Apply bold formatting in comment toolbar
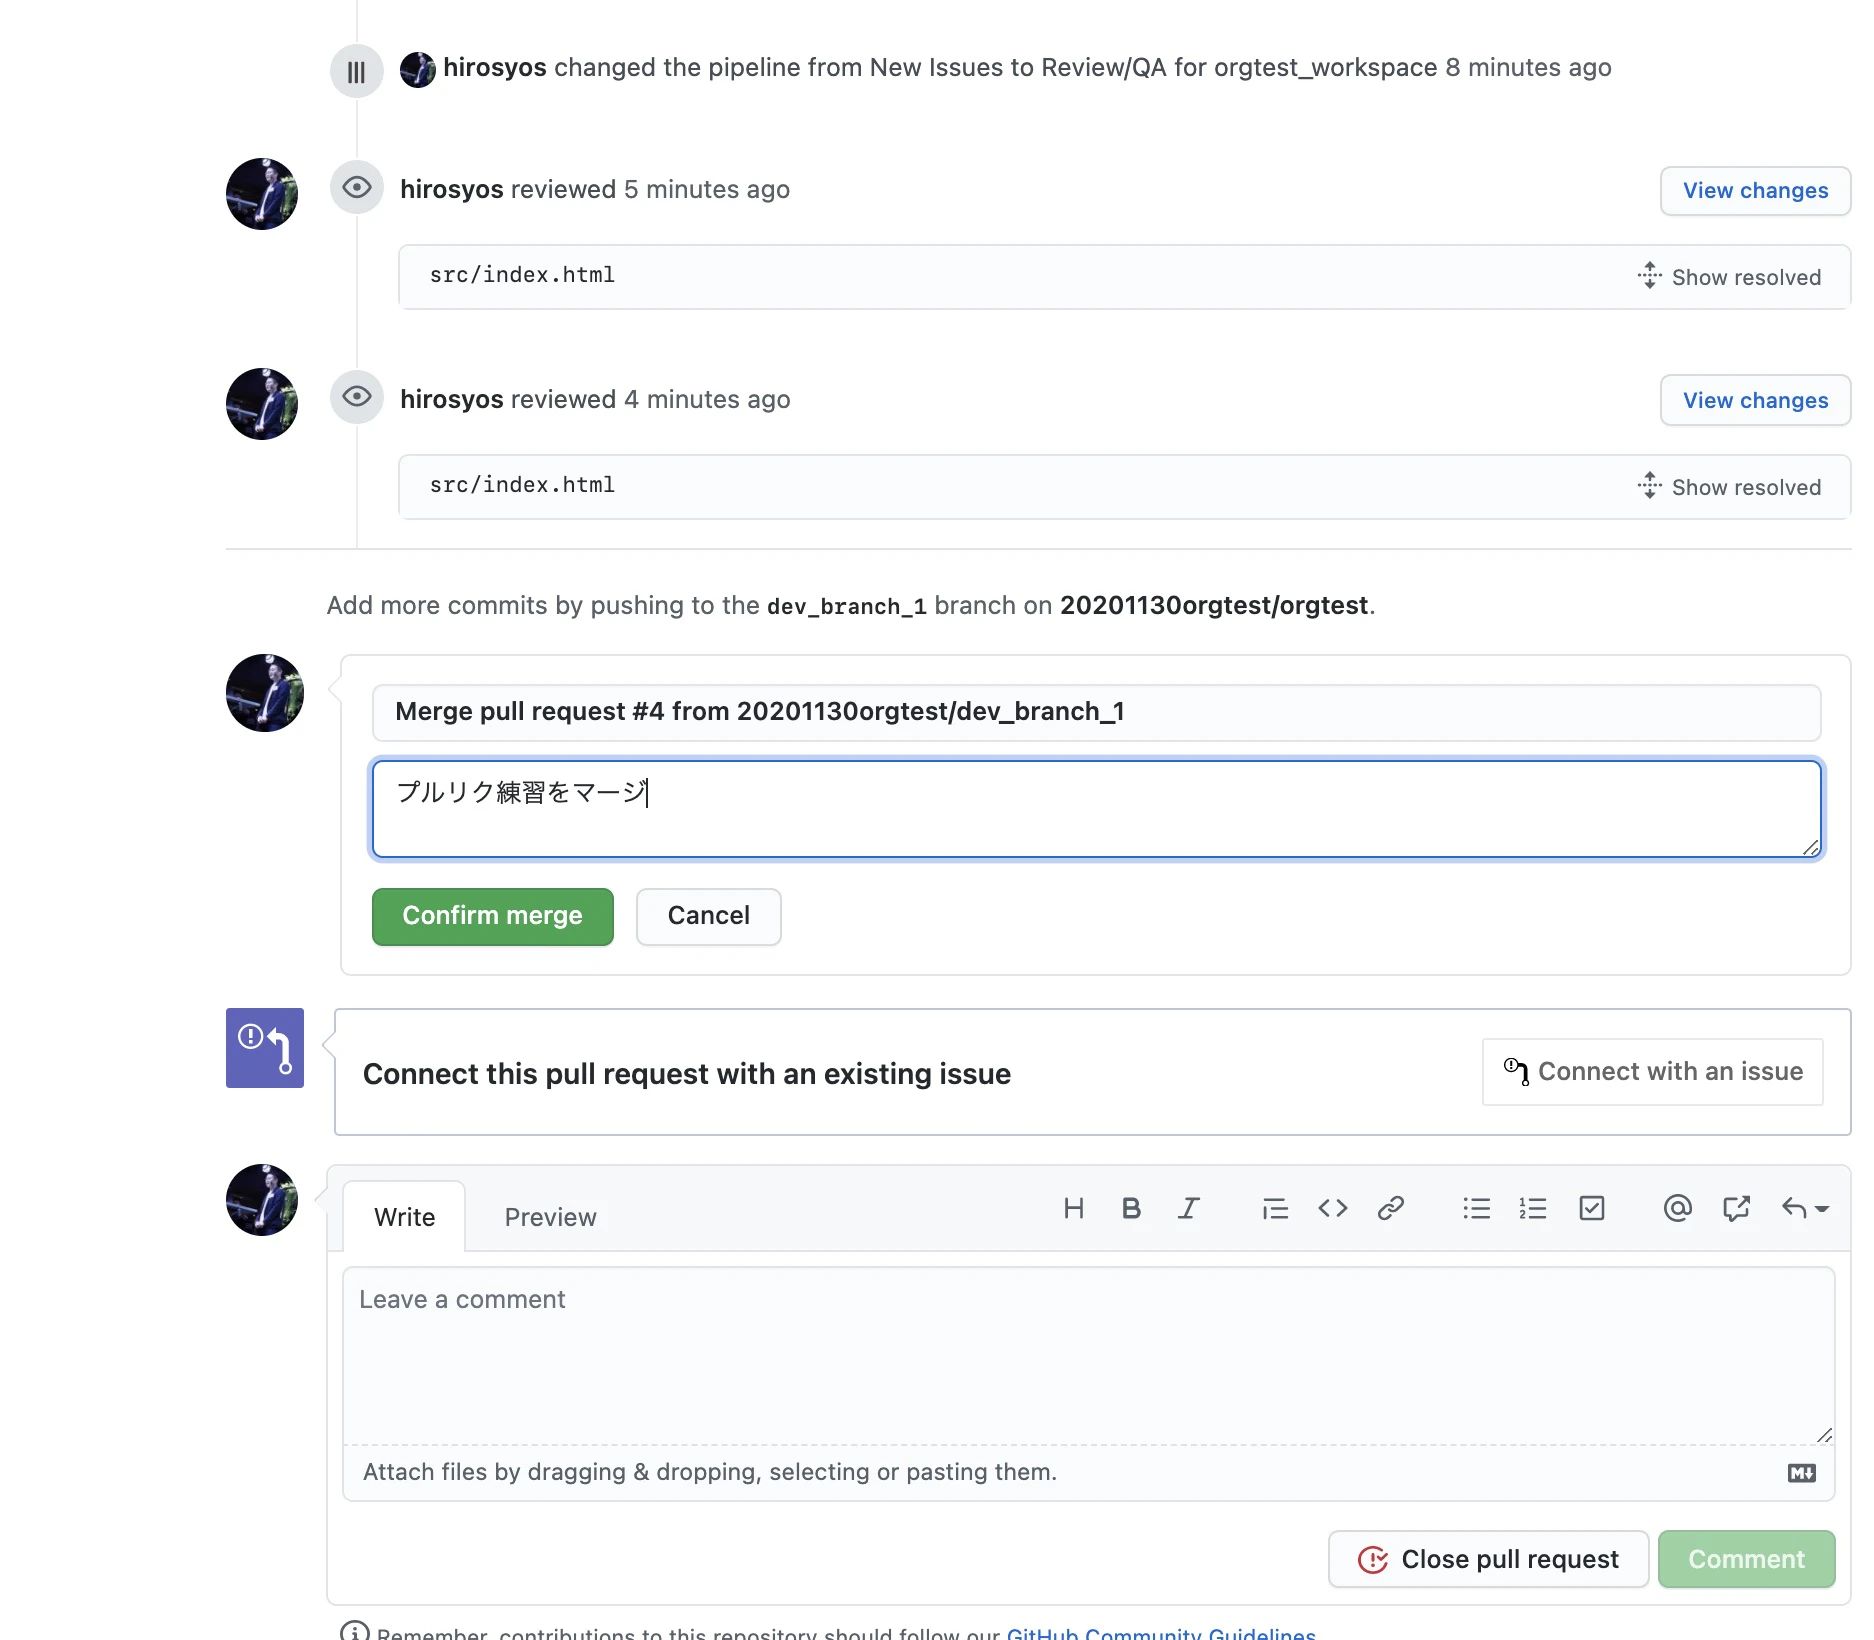Screen dimensions: 1874x1640 1131,1209
